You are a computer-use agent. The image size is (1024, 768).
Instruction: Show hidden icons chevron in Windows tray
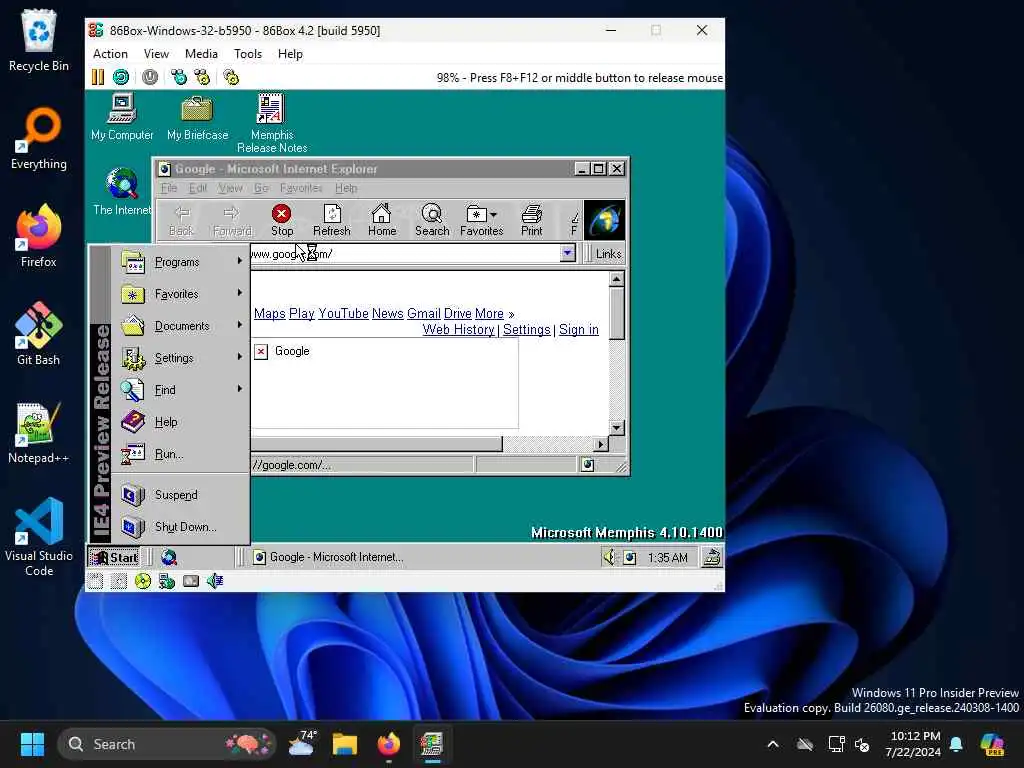(773, 744)
